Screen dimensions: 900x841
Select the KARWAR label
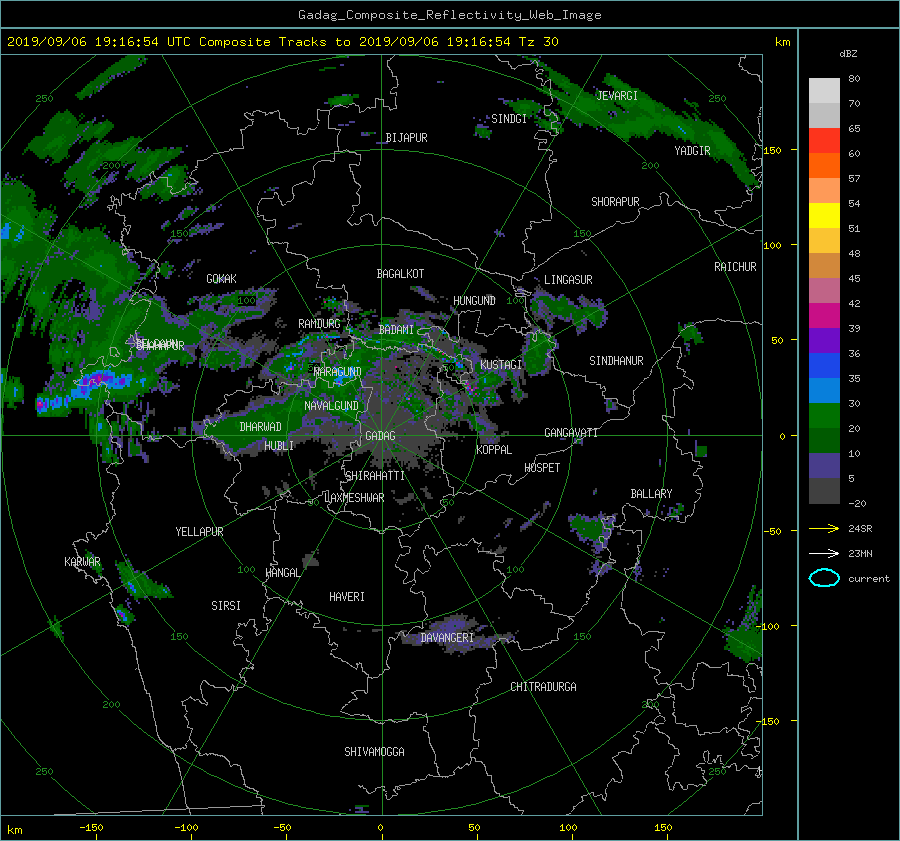(x=82, y=562)
